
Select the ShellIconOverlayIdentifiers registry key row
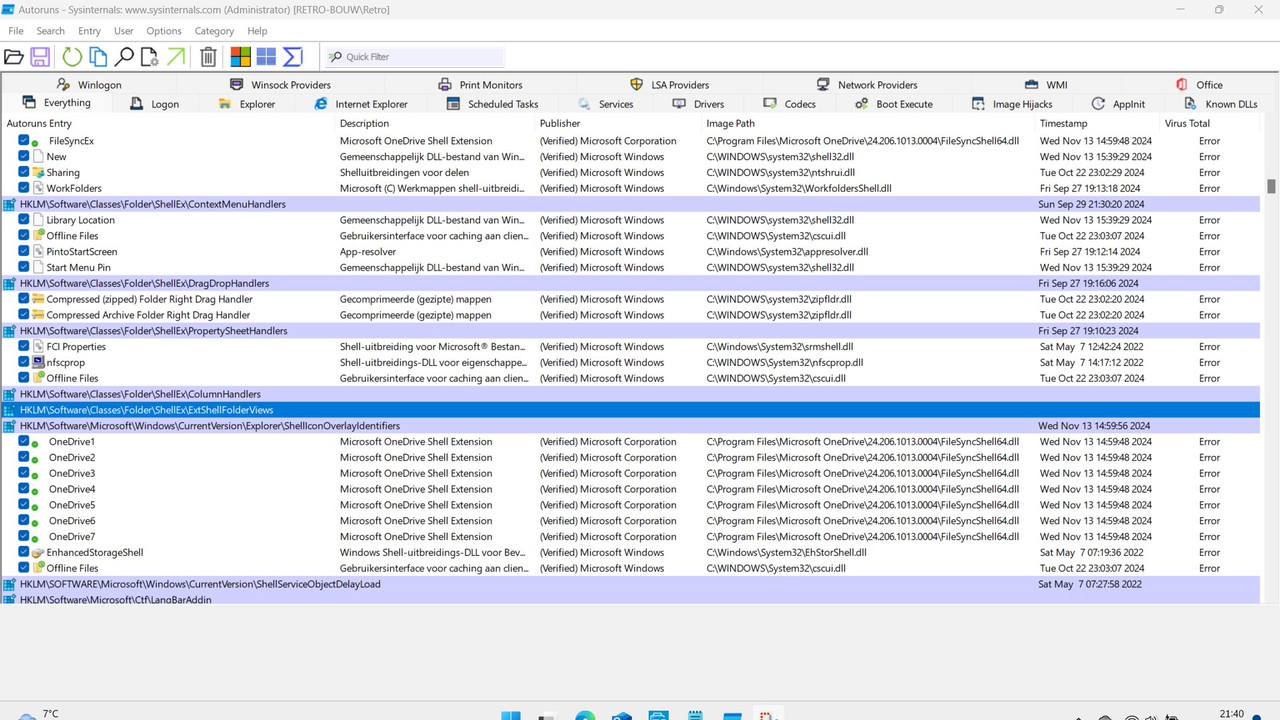pyautogui.click(x=632, y=426)
